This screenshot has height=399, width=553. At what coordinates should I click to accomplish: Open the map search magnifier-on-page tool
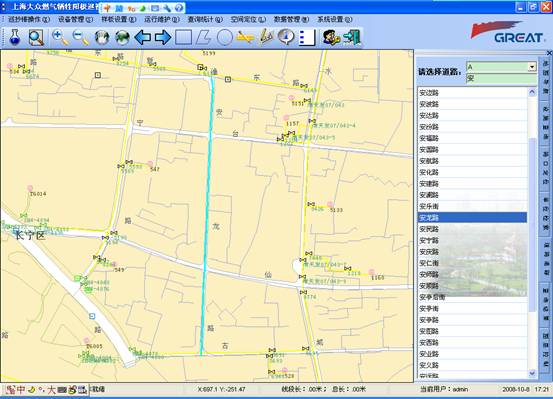coord(36,37)
